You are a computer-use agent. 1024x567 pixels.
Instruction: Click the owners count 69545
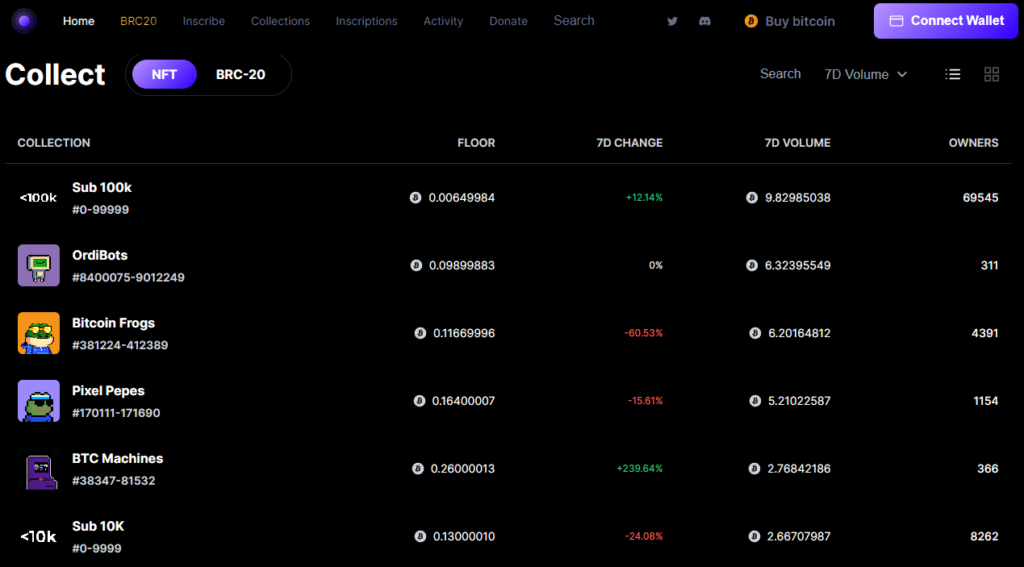pyautogui.click(x=980, y=197)
